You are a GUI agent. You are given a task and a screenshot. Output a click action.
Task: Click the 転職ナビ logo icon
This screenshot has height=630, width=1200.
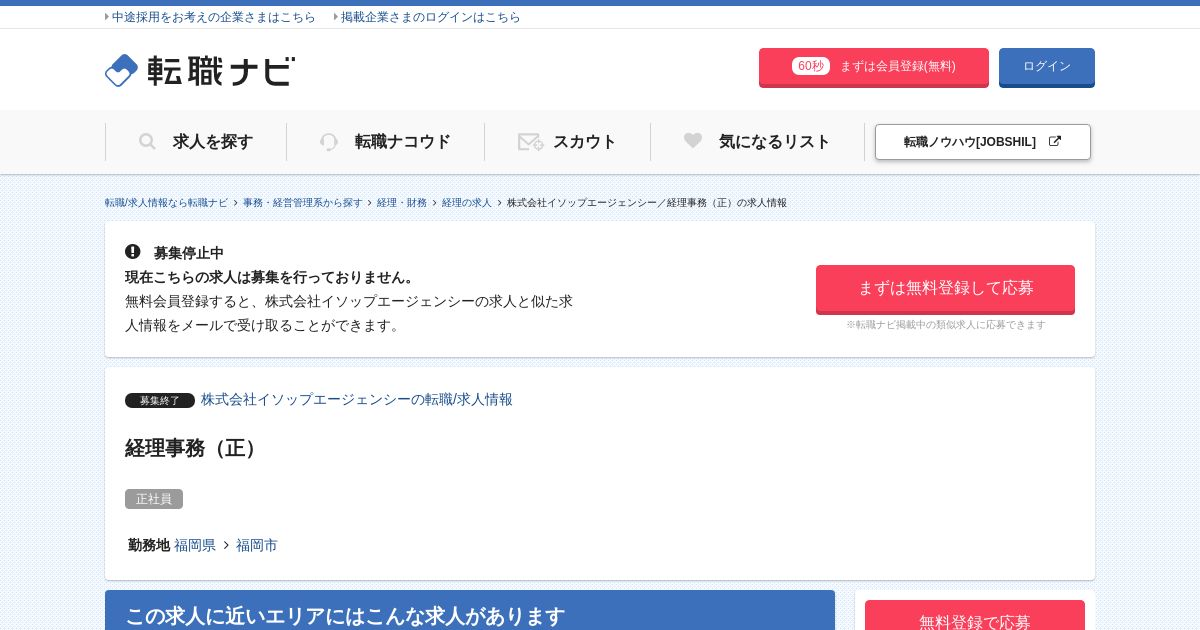click(x=121, y=70)
